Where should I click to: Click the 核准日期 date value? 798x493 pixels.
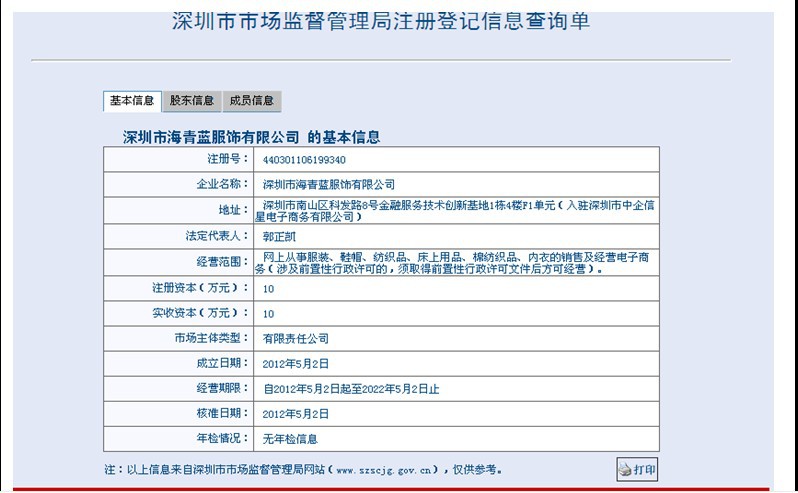pyautogui.click(x=295, y=413)
